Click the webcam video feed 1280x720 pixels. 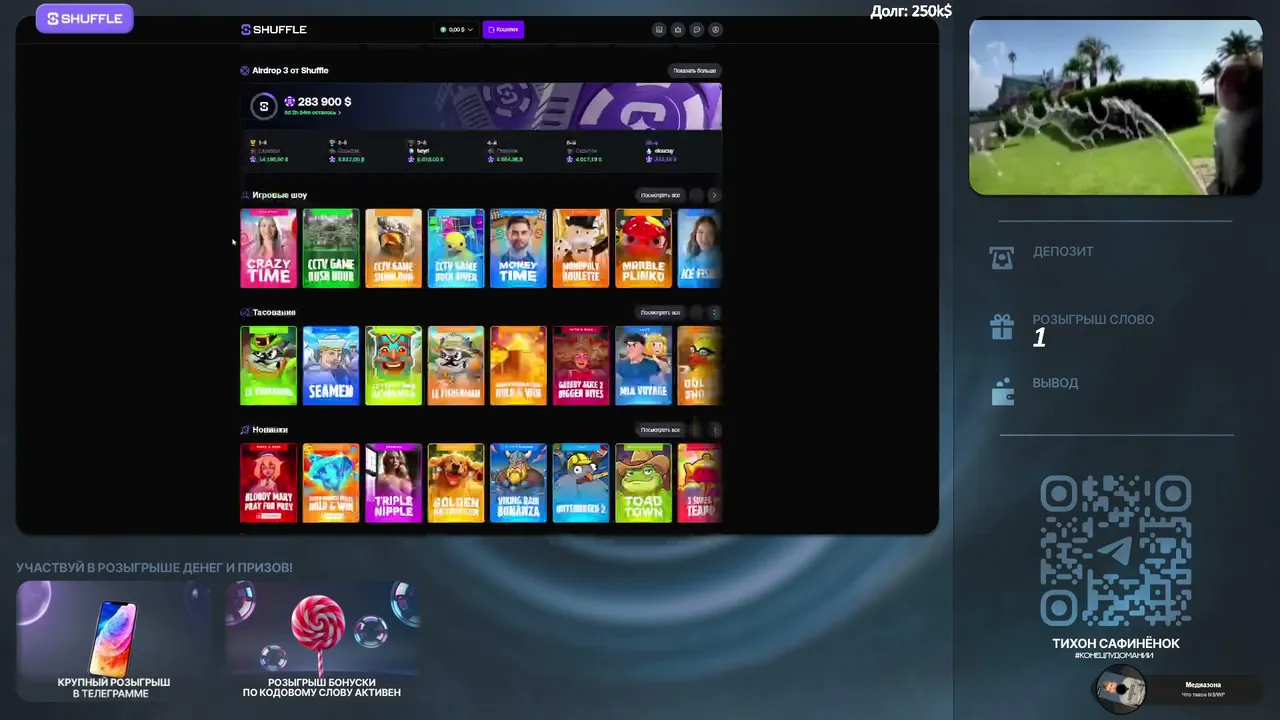(x=1115, y=107)
